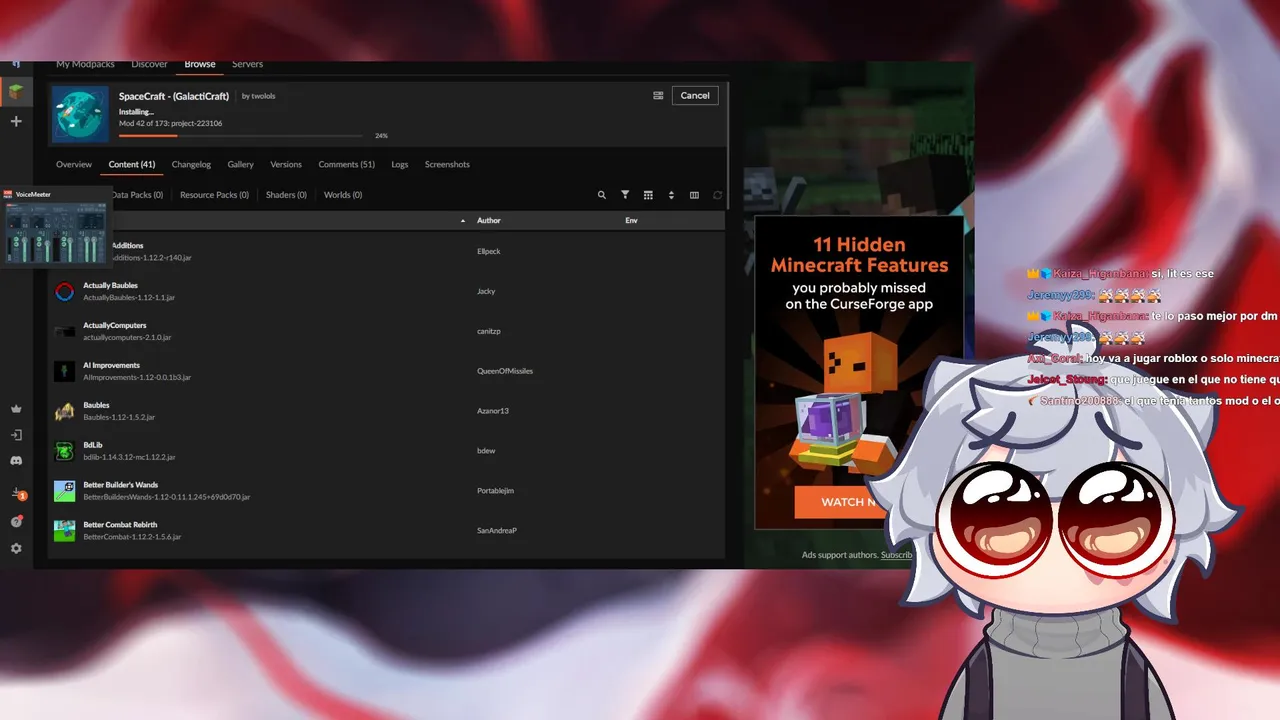Click the WATCH NOW ad button
The width and height of the screenshot is (1280, 720).
pos(849,502)
